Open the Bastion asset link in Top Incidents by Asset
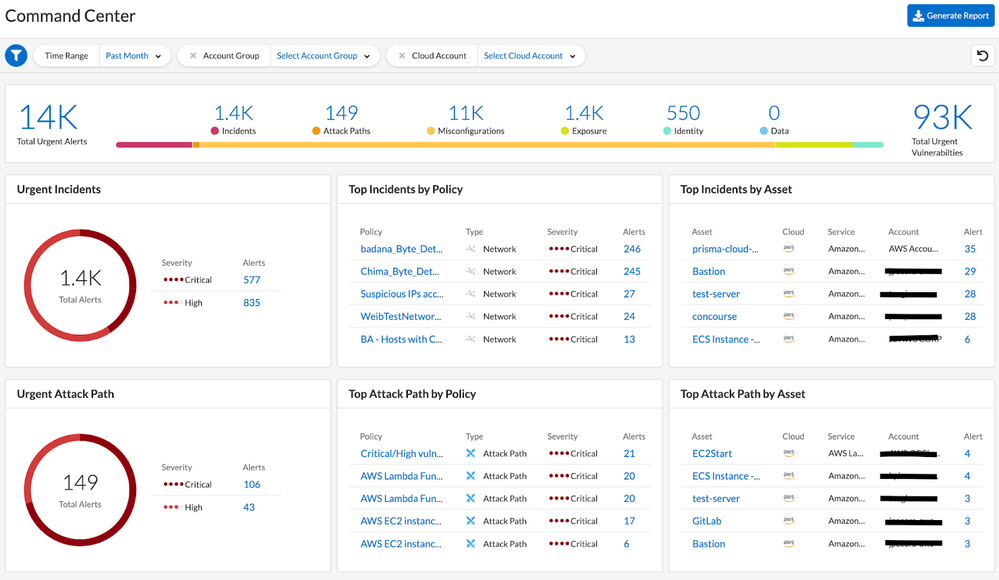The image size is (999, 580). pos(708,271)
